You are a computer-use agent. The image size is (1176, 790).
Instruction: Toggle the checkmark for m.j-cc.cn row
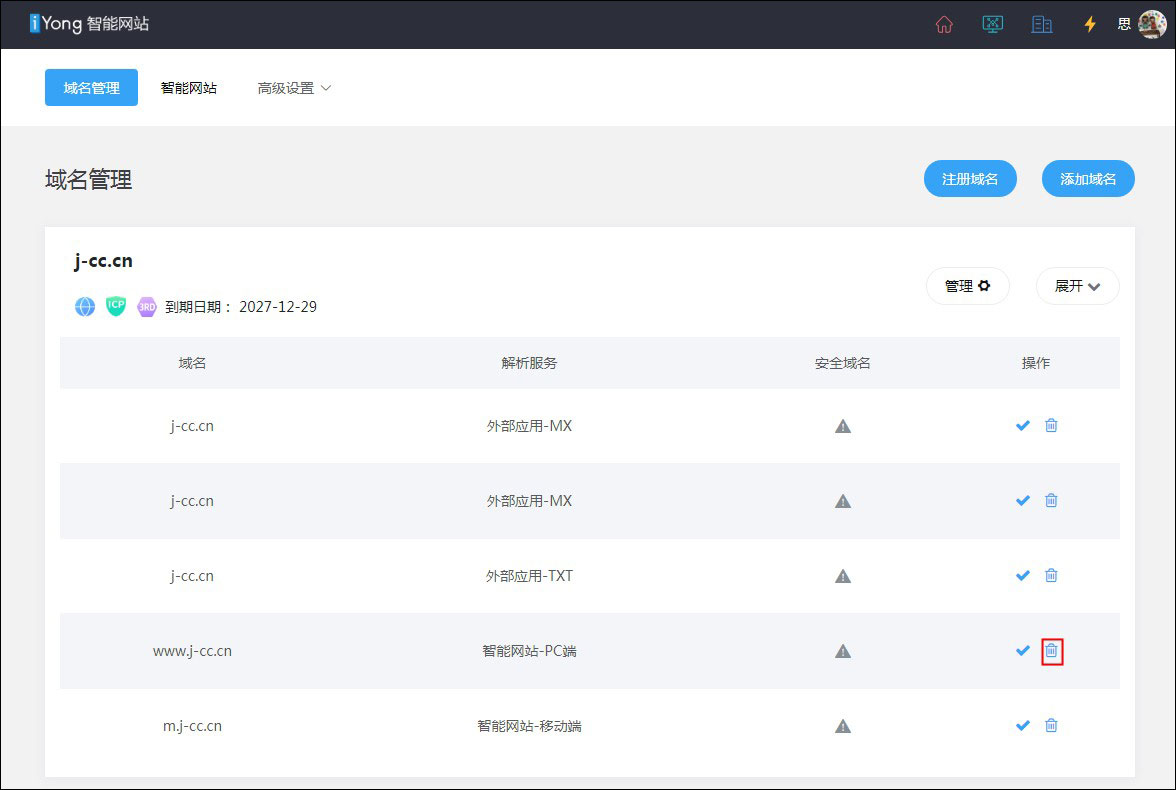click(1022, 726)
